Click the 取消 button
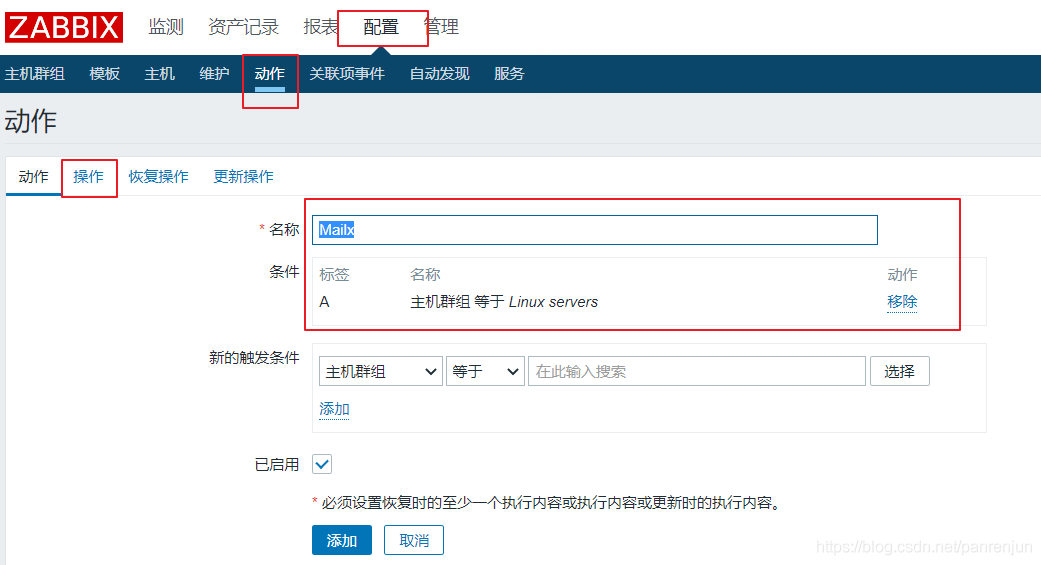Image resolution: width=1041 pixels, height=565 pixels. tap(414, 540)
